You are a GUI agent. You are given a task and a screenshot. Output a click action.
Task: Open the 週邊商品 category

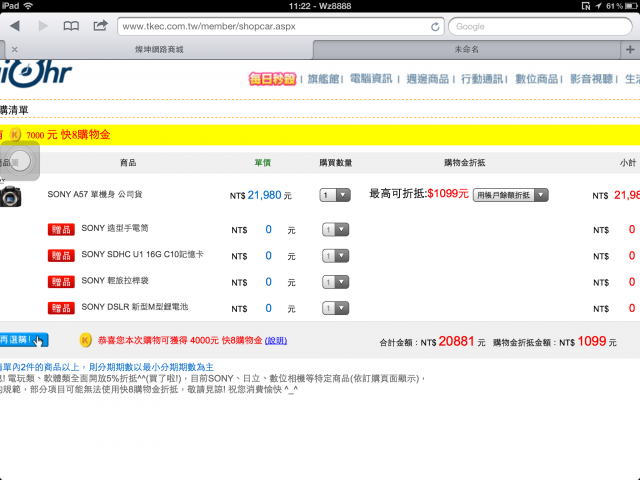coord(427,79)
